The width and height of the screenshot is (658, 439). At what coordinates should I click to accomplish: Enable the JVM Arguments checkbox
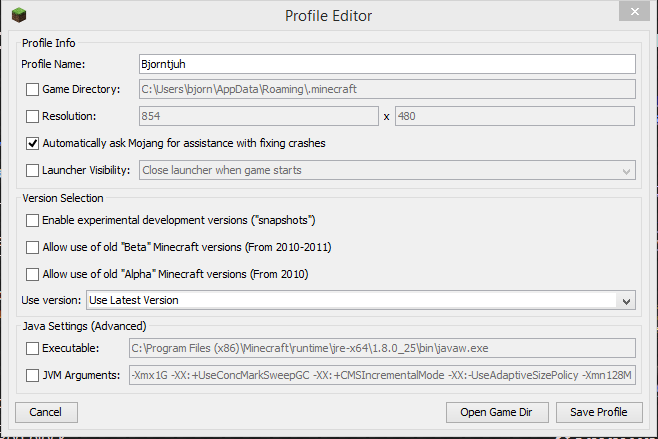(x=32, y=375)
